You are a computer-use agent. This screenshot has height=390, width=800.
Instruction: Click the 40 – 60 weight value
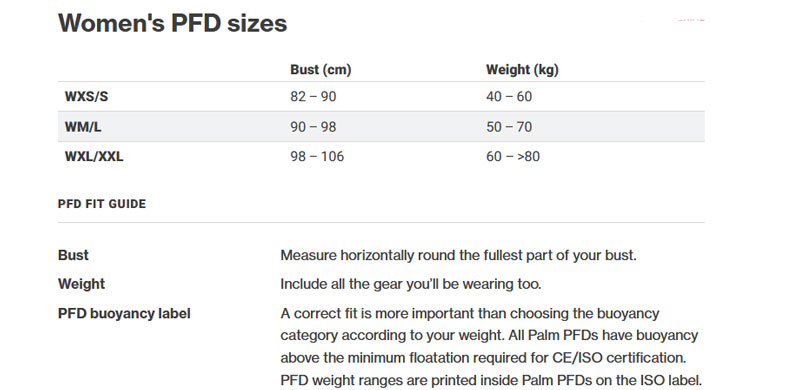(509, 96)
